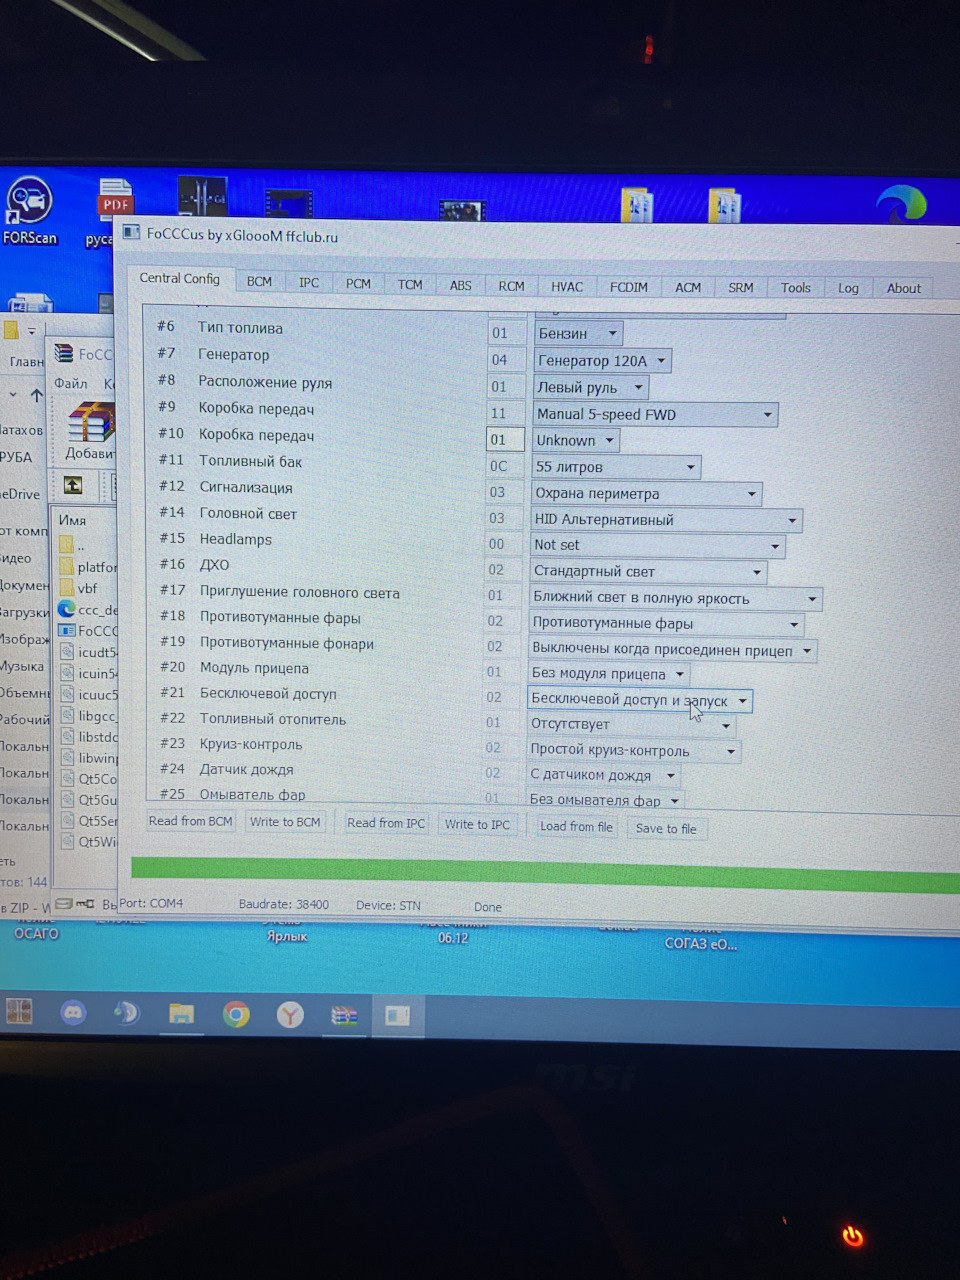This screenshot has width=960, height=1280.
Task: Open the Файл menu in WinRAR window
Action: click(x=71, y=383)
